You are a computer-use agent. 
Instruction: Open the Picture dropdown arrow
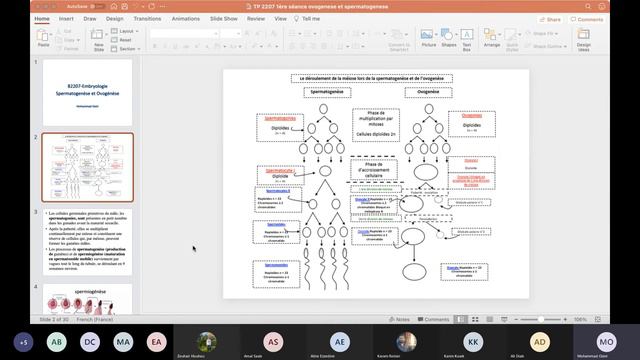(436, 34)
